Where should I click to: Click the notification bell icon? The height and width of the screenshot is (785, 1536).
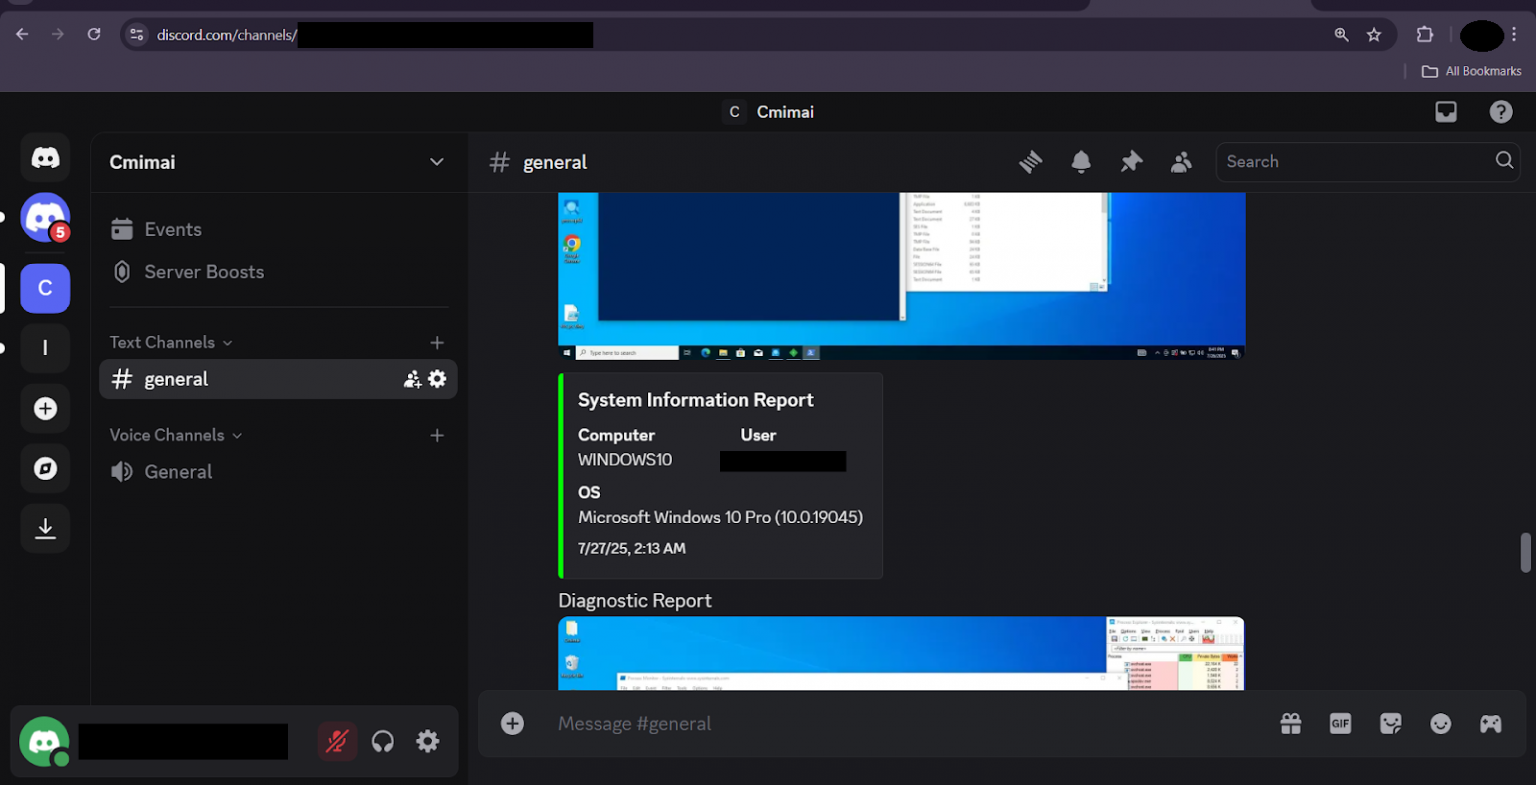[x=1081, y=162]
